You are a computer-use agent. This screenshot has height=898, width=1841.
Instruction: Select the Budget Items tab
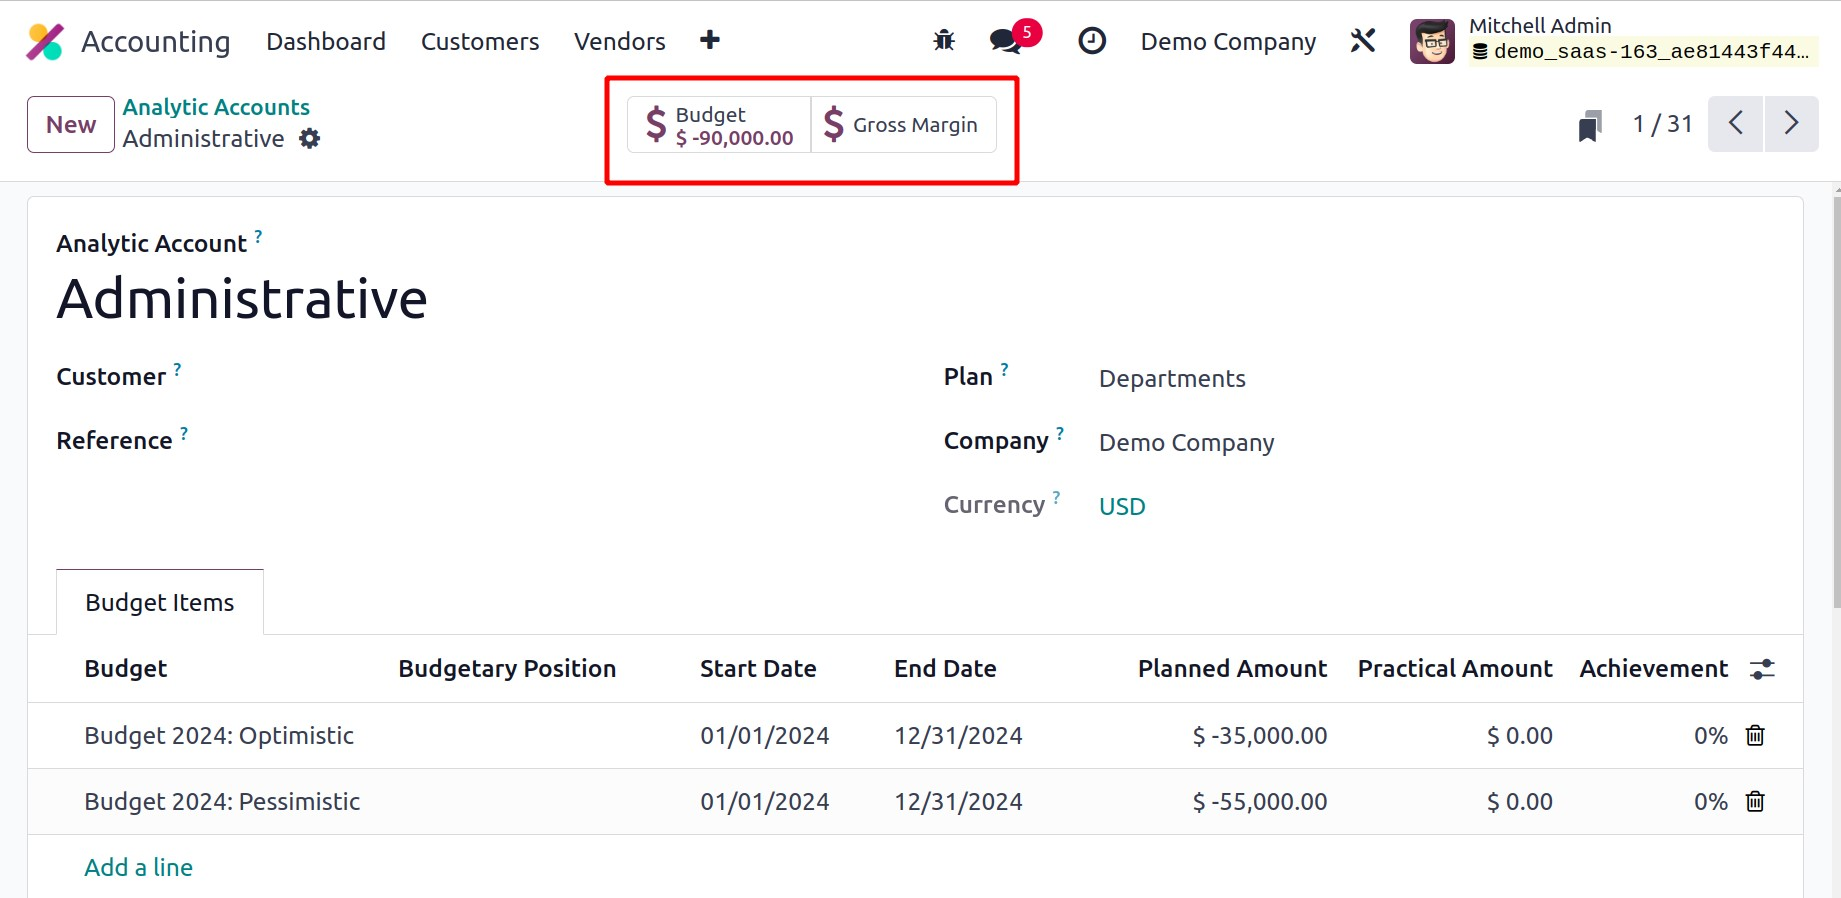coord(160,603)
